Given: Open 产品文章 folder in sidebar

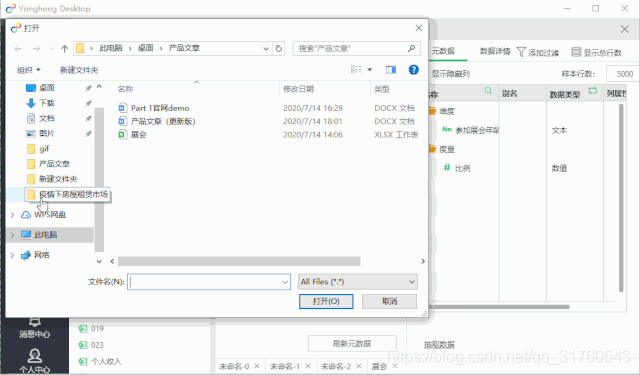Looking at the screenshot, I should [54, 164].
